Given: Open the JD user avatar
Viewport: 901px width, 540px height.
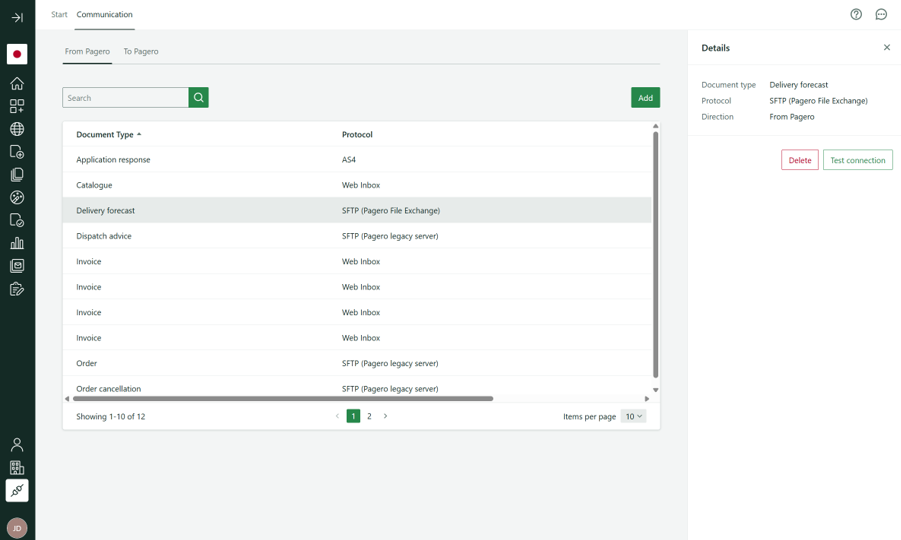Looking at the screenshot, I should coord(17,528).
